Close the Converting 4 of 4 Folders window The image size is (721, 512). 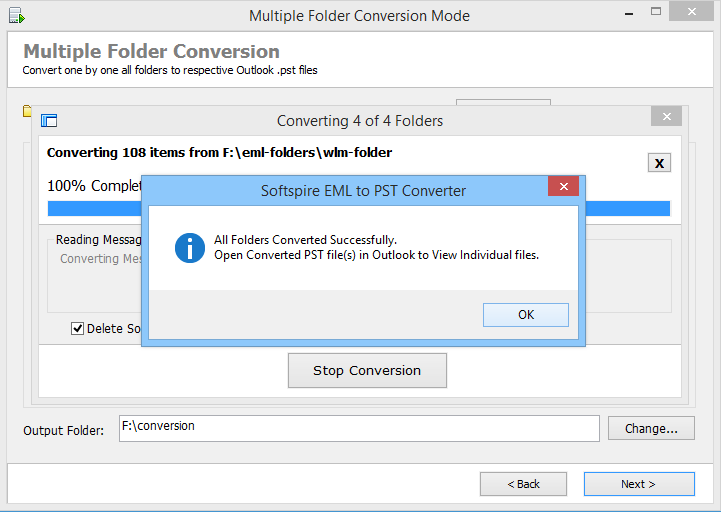(x=666, y=116)
